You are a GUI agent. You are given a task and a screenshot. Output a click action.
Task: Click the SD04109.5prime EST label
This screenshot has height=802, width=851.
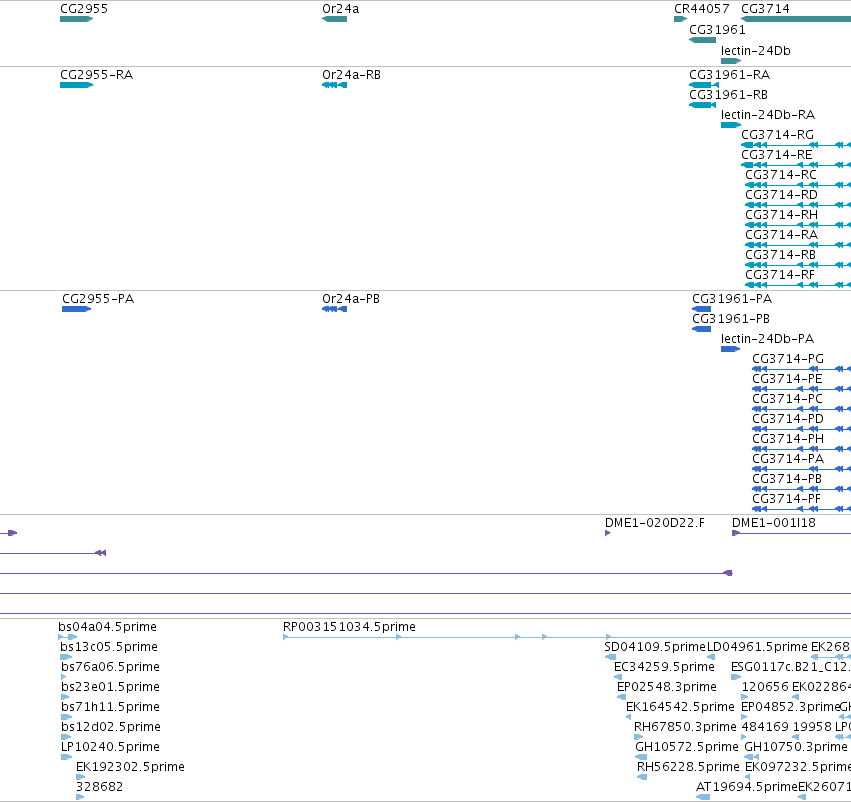tap(655, 647)
